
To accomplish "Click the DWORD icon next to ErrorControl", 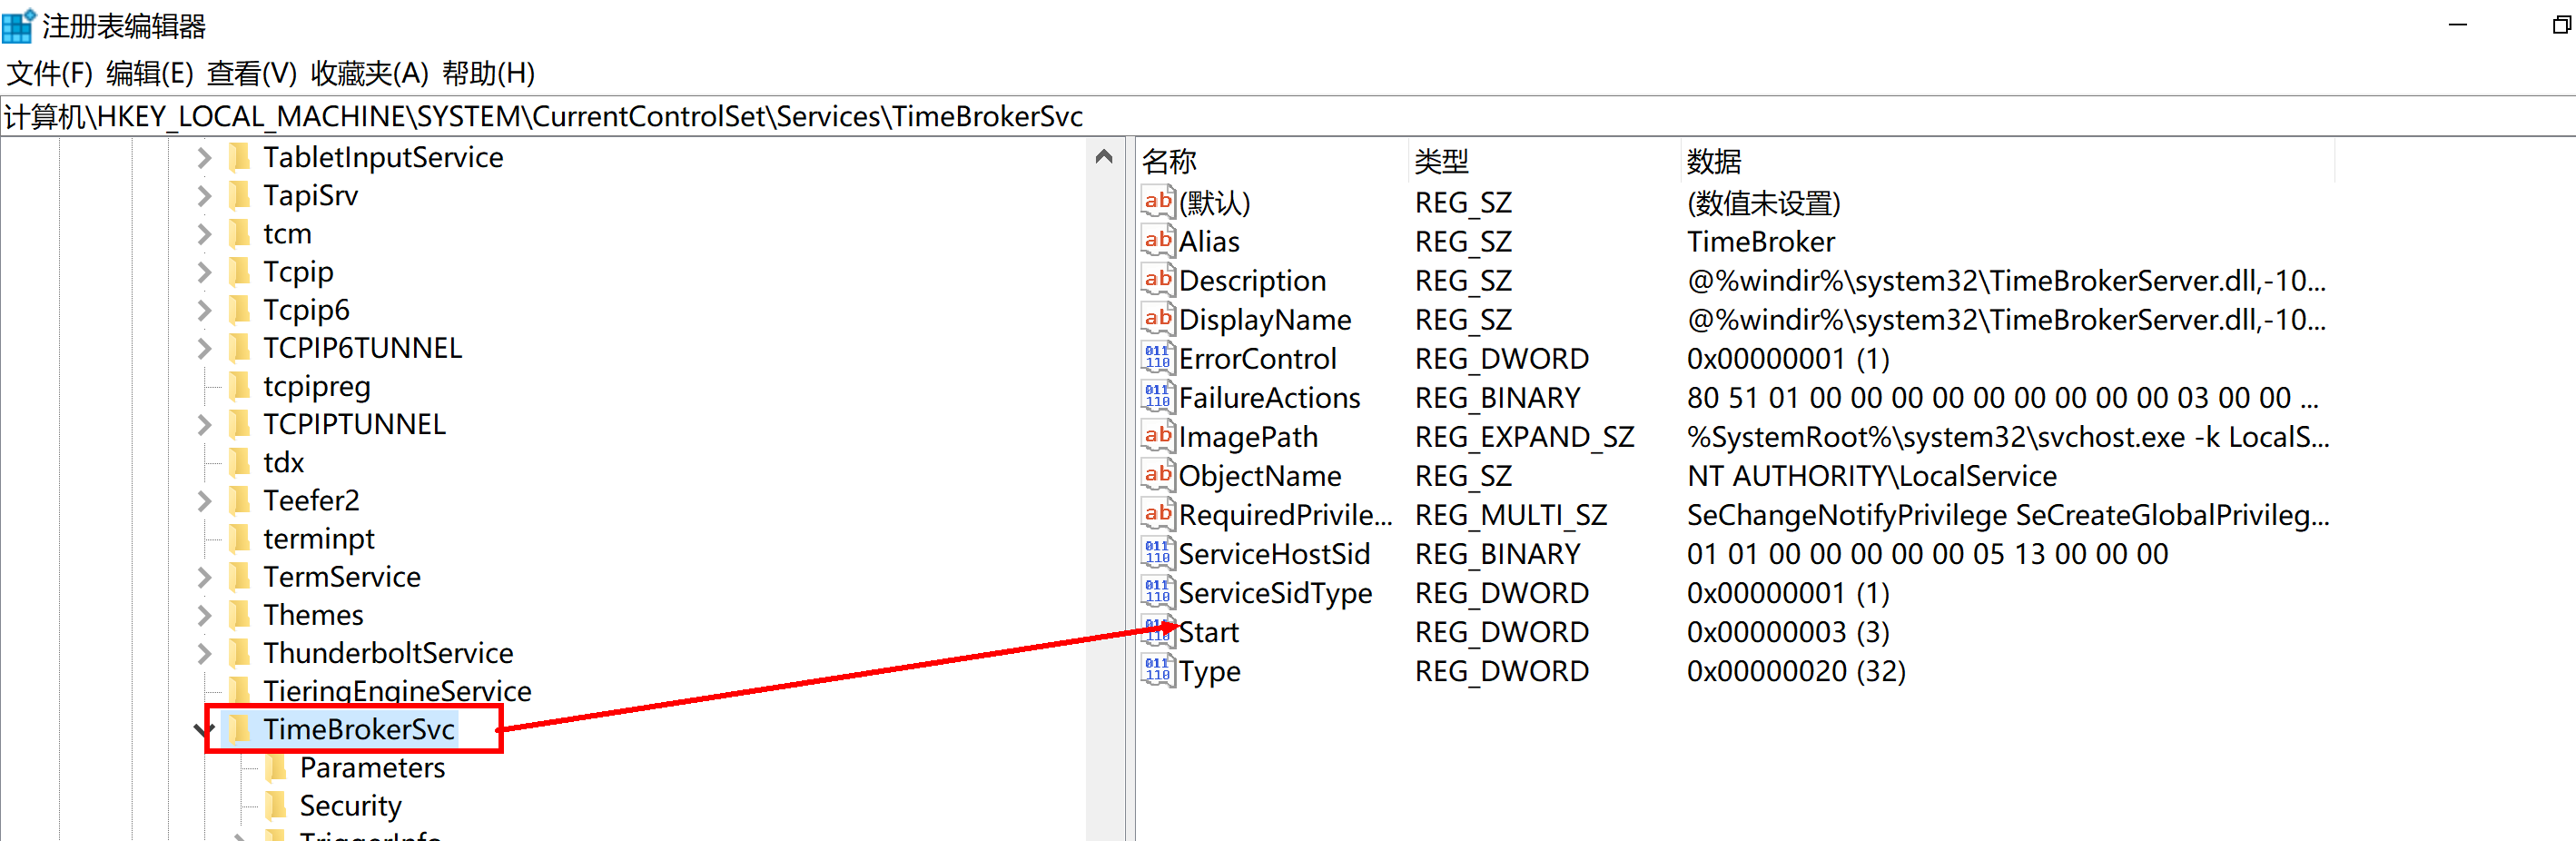I will pos(1157,359).
